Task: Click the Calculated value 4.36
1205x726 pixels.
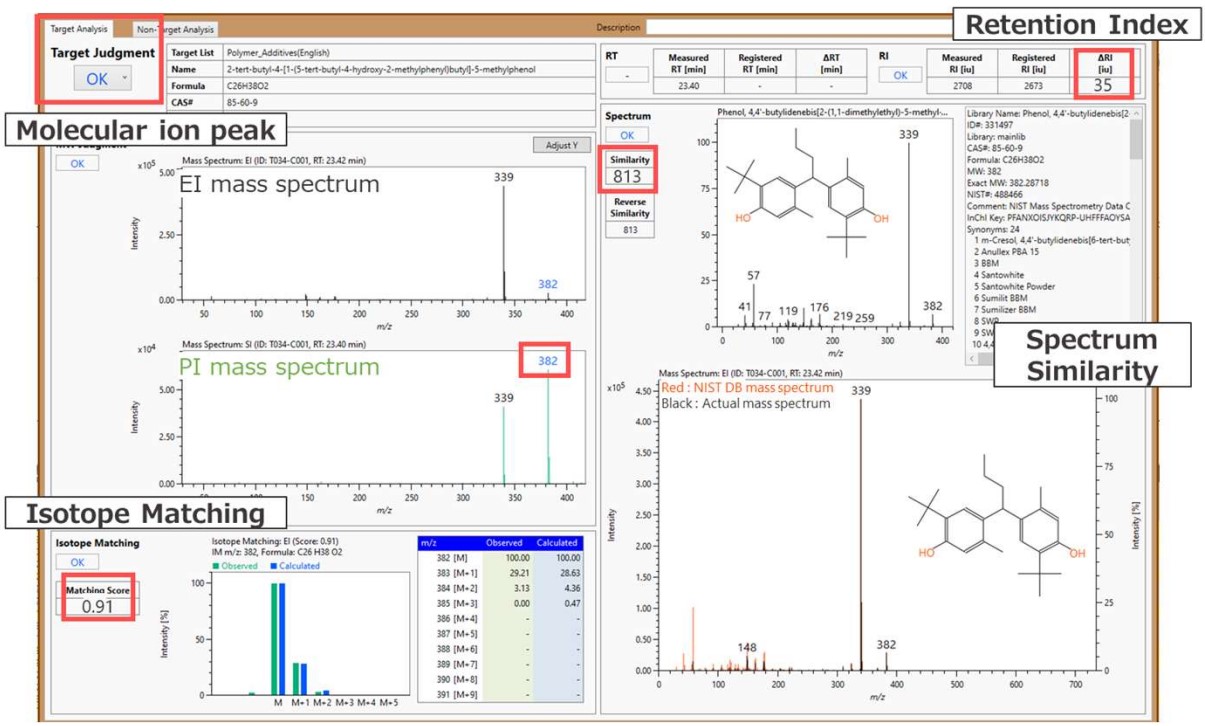Action: point(570,588)
